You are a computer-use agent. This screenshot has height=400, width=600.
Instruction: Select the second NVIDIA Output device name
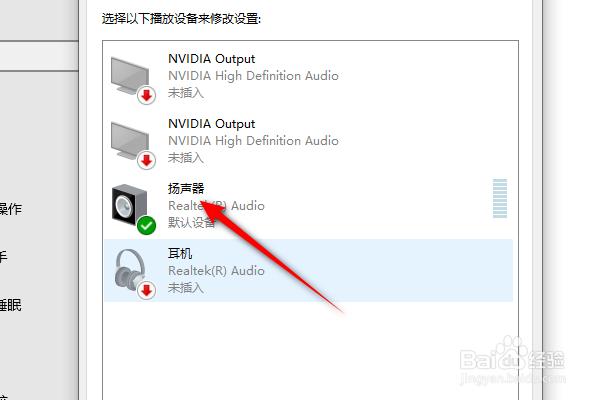[211, 124]
